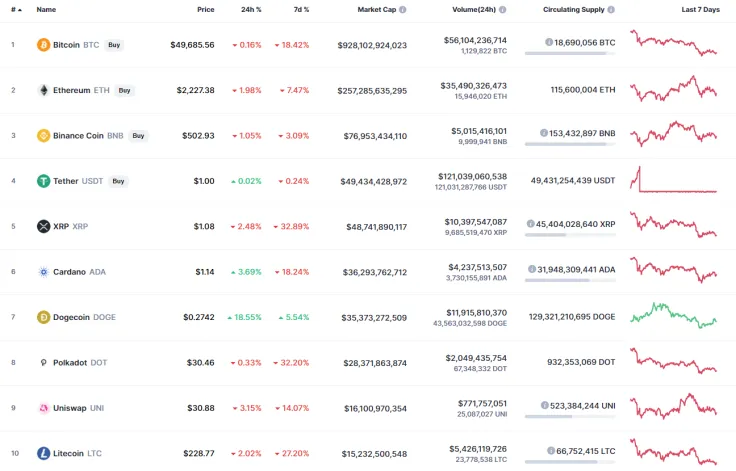Sort by the Price column header
The height and width of the screenshot is (471, 736).
click(205, 9)
